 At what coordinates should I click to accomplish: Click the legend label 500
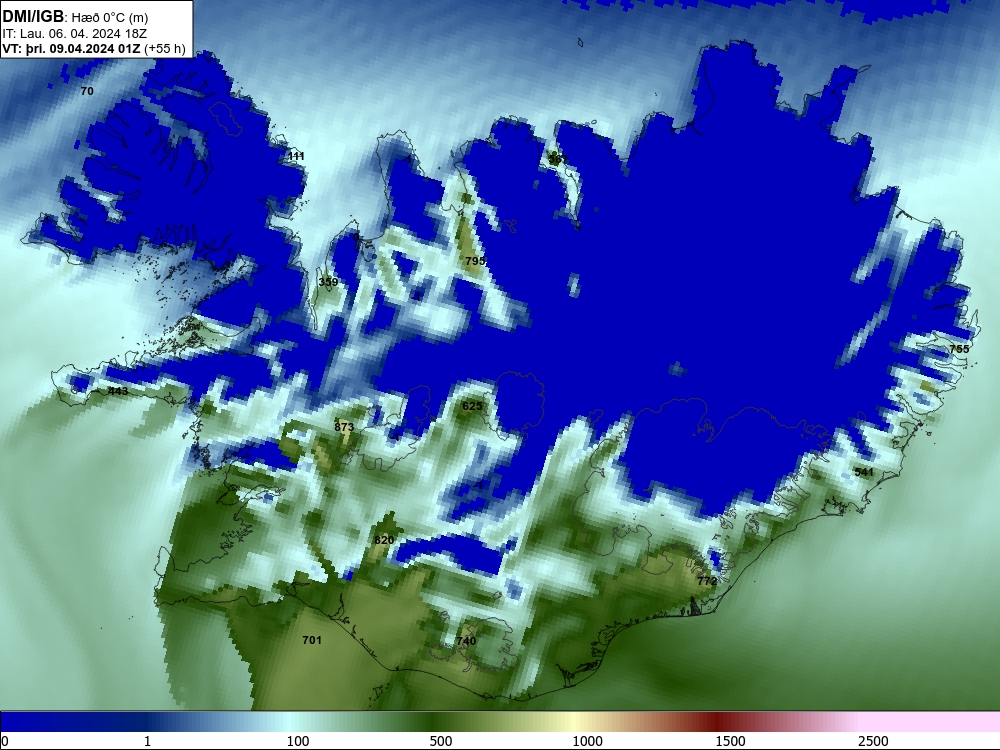[x=441, y=741]
